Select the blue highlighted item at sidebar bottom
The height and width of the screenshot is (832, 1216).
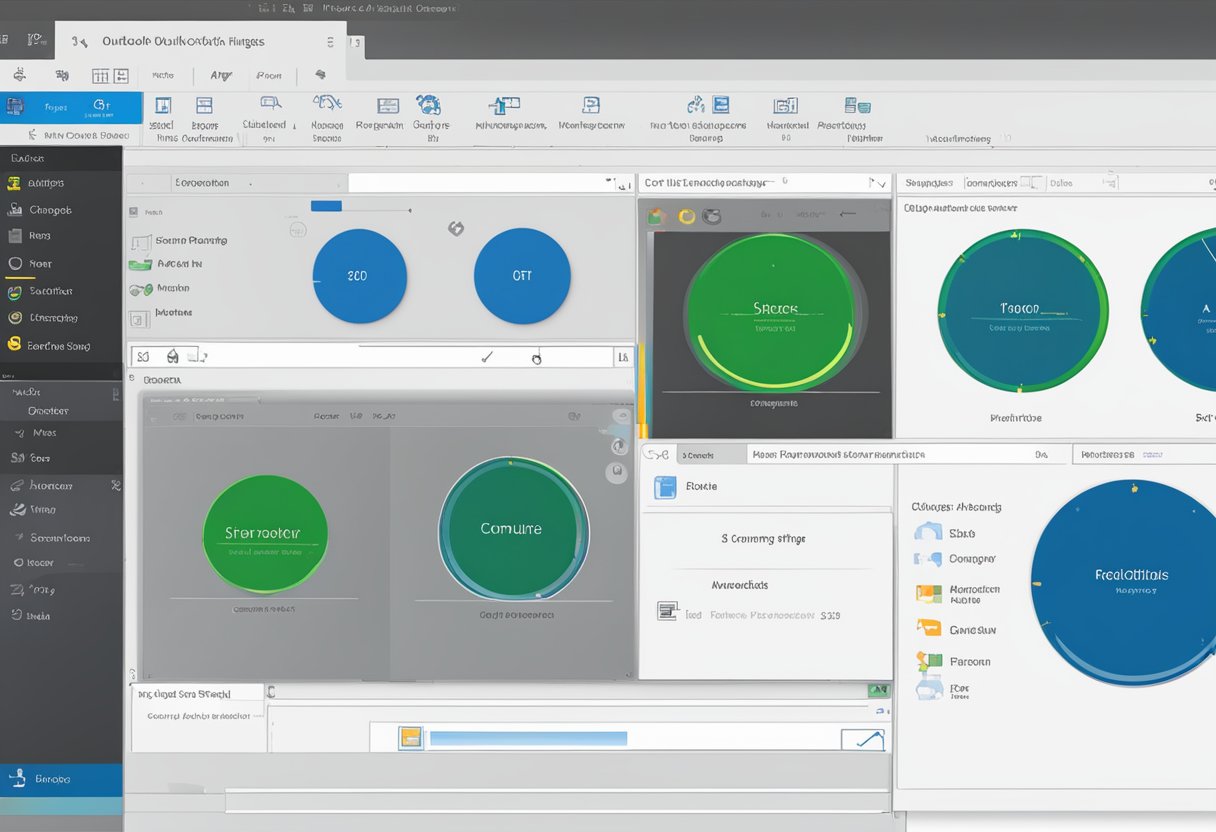point(61,780)
